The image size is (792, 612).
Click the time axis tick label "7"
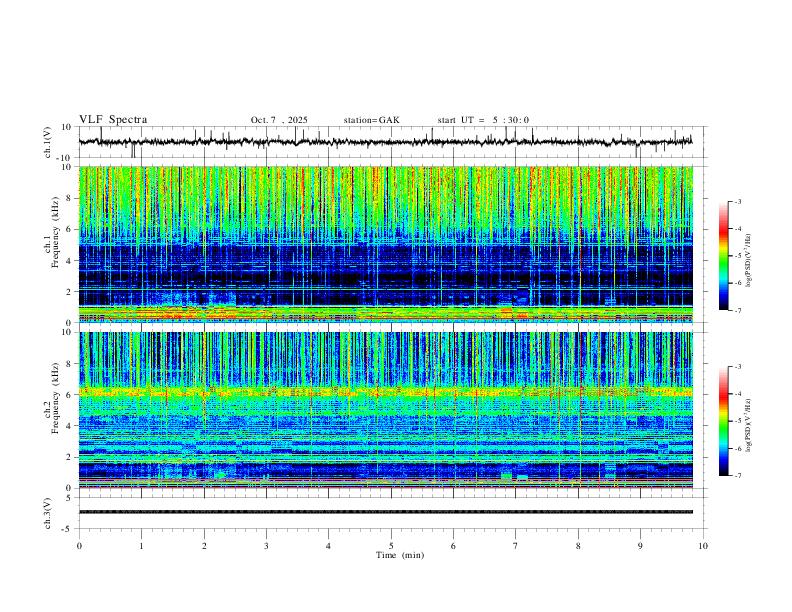pyautogui.click(x=516, y=546)
